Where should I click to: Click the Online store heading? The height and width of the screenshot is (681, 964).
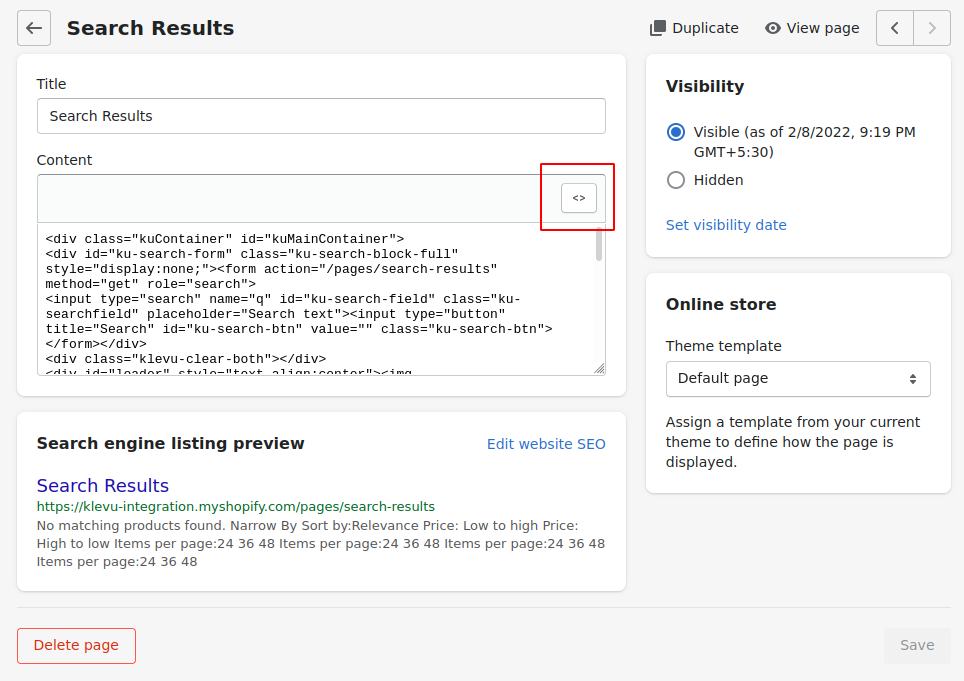tap(721, 304)
